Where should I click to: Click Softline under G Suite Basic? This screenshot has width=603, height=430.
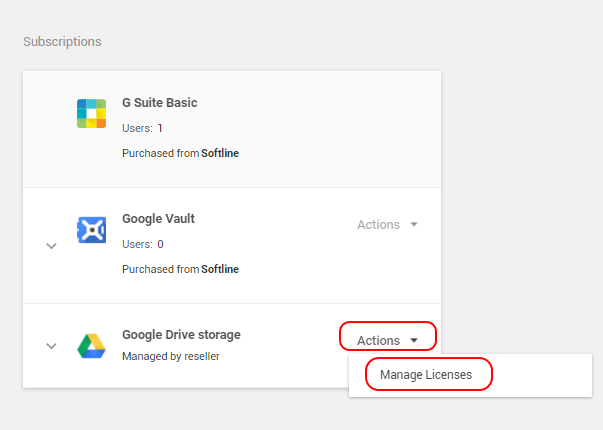pyautogui.click(x=220, y=154)
